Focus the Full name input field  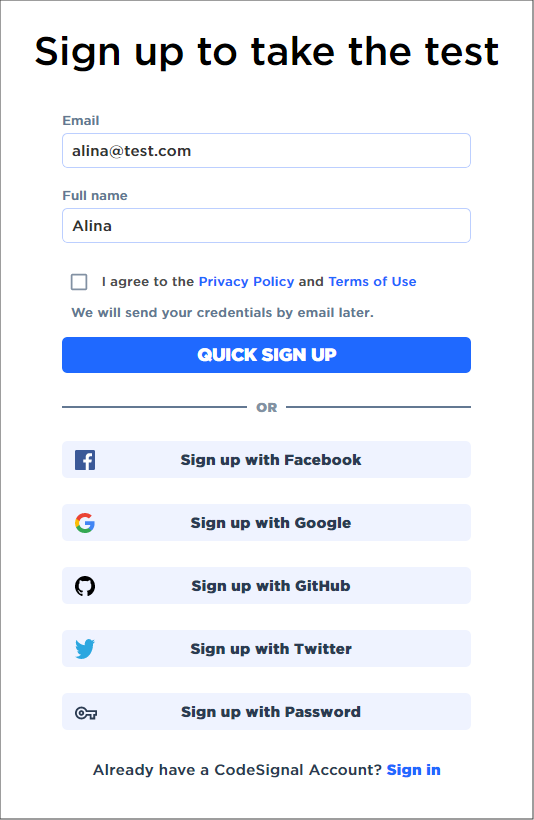click(266, 226)
